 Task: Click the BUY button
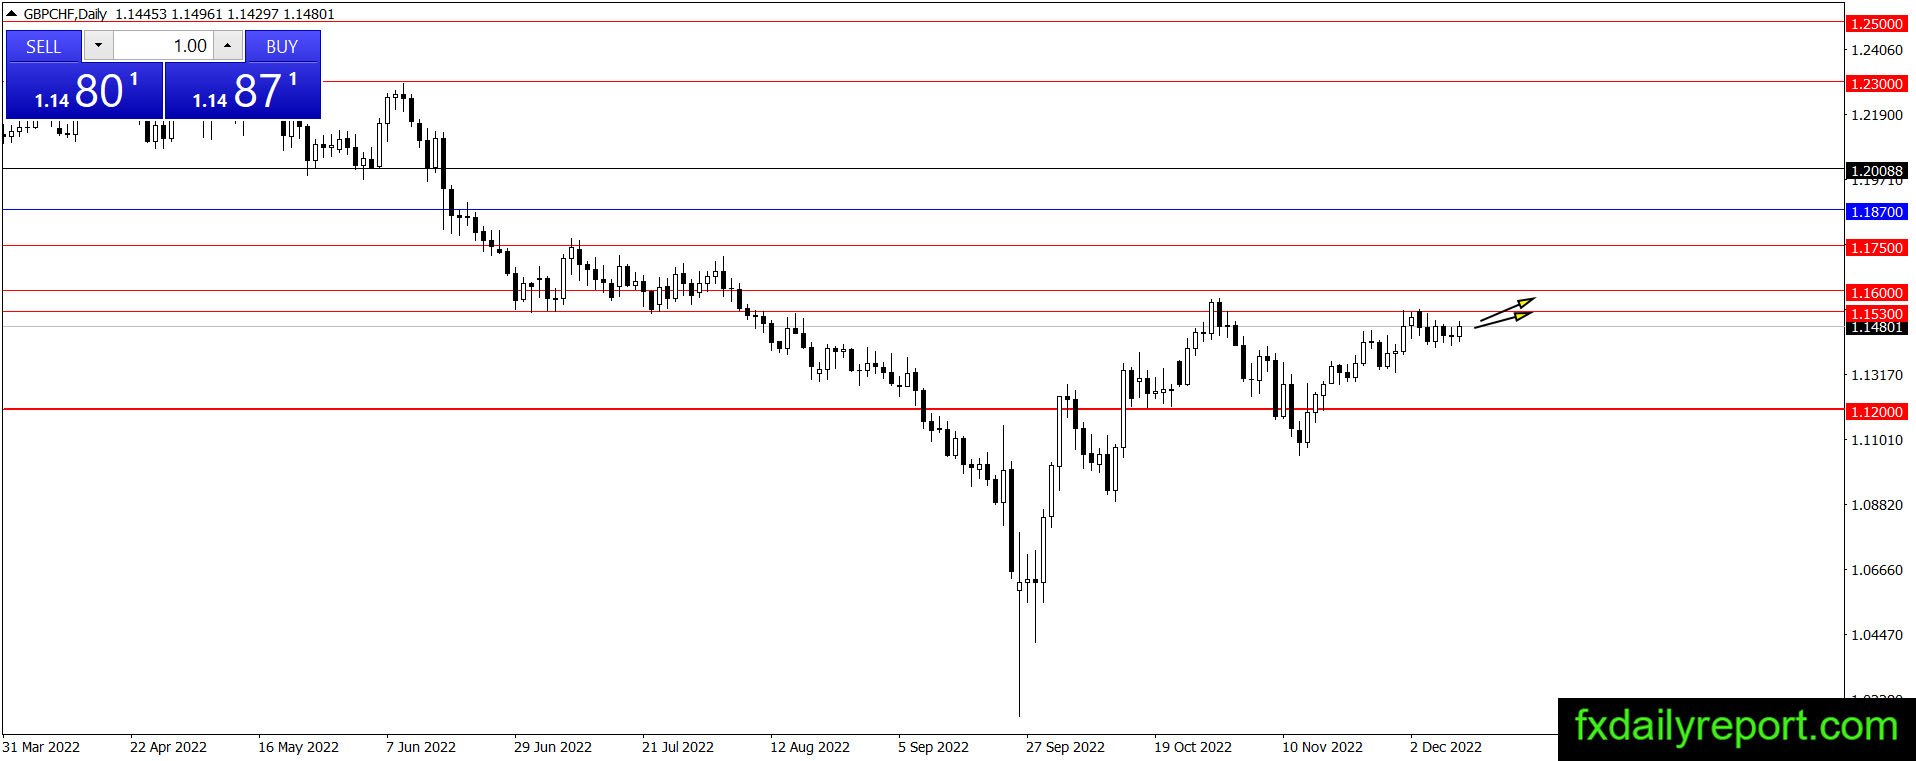282,46
